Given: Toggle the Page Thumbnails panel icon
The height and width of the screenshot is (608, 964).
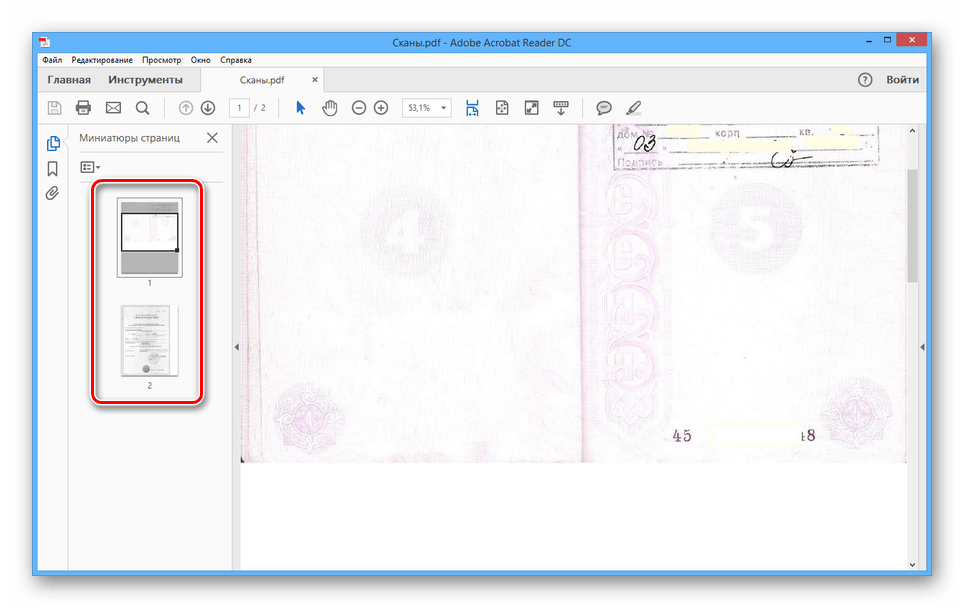Looking at the screenshot, I should click(54, 143).
